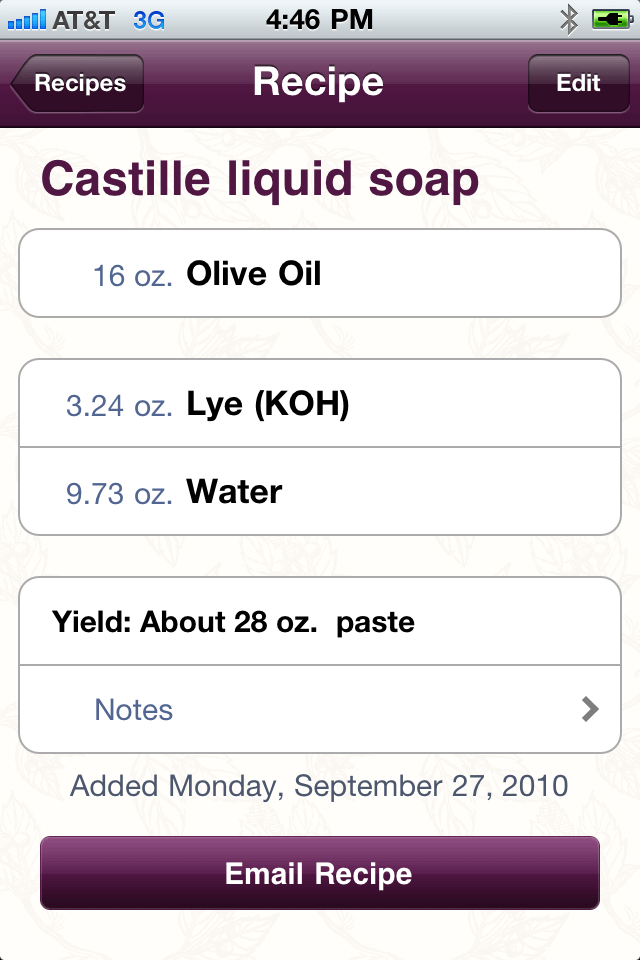Tap the 9.73 oz. water amount
Image resolution: width=640 pixels, height=960 pixels.
[119, 493]
